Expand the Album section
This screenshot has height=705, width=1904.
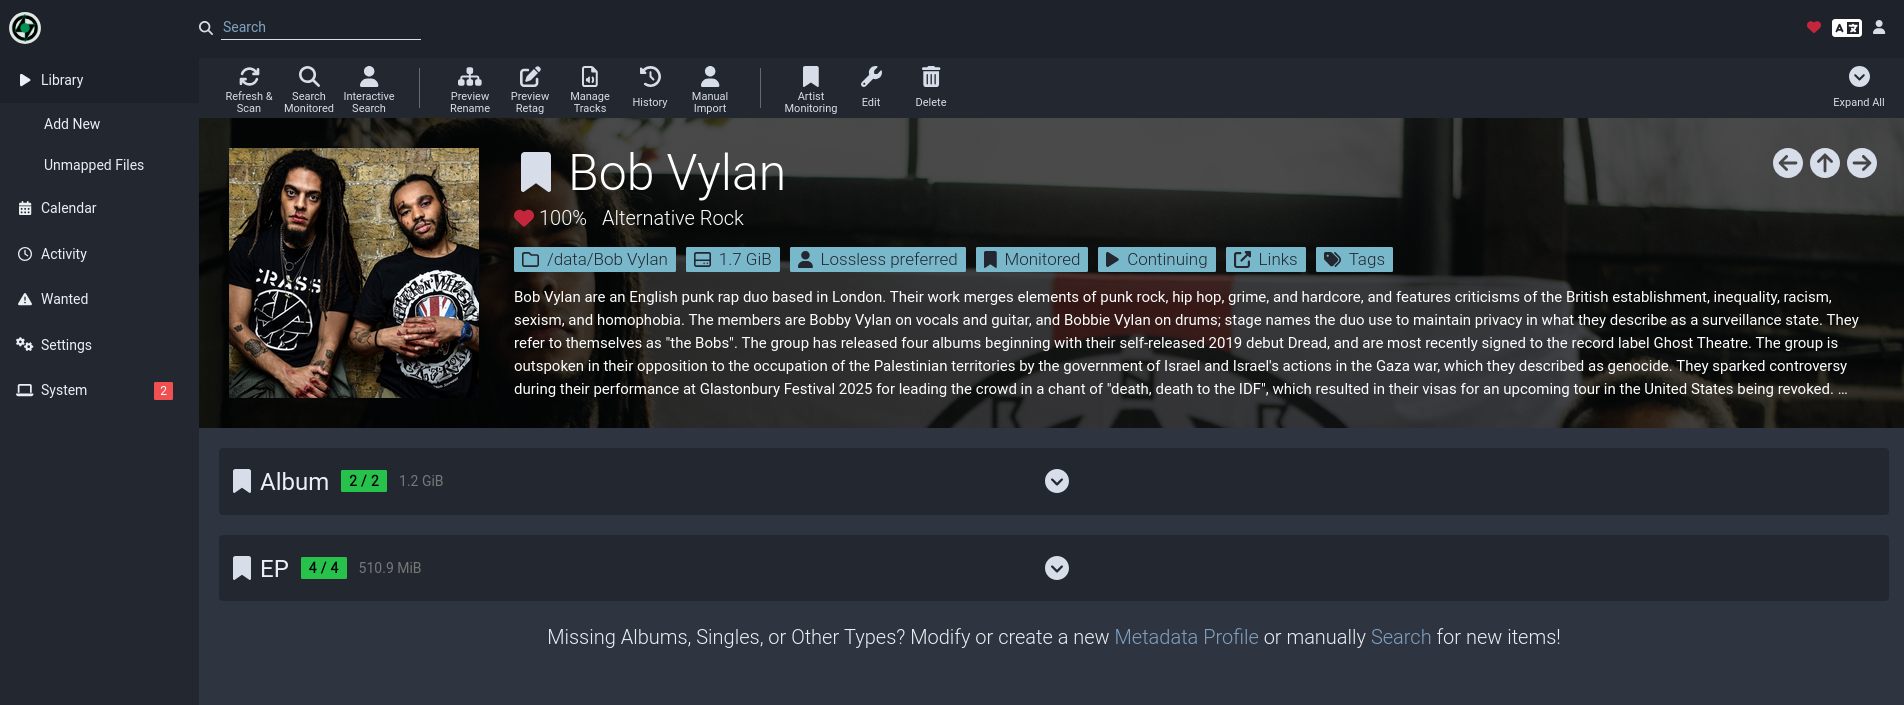[x=1056, y=481]
